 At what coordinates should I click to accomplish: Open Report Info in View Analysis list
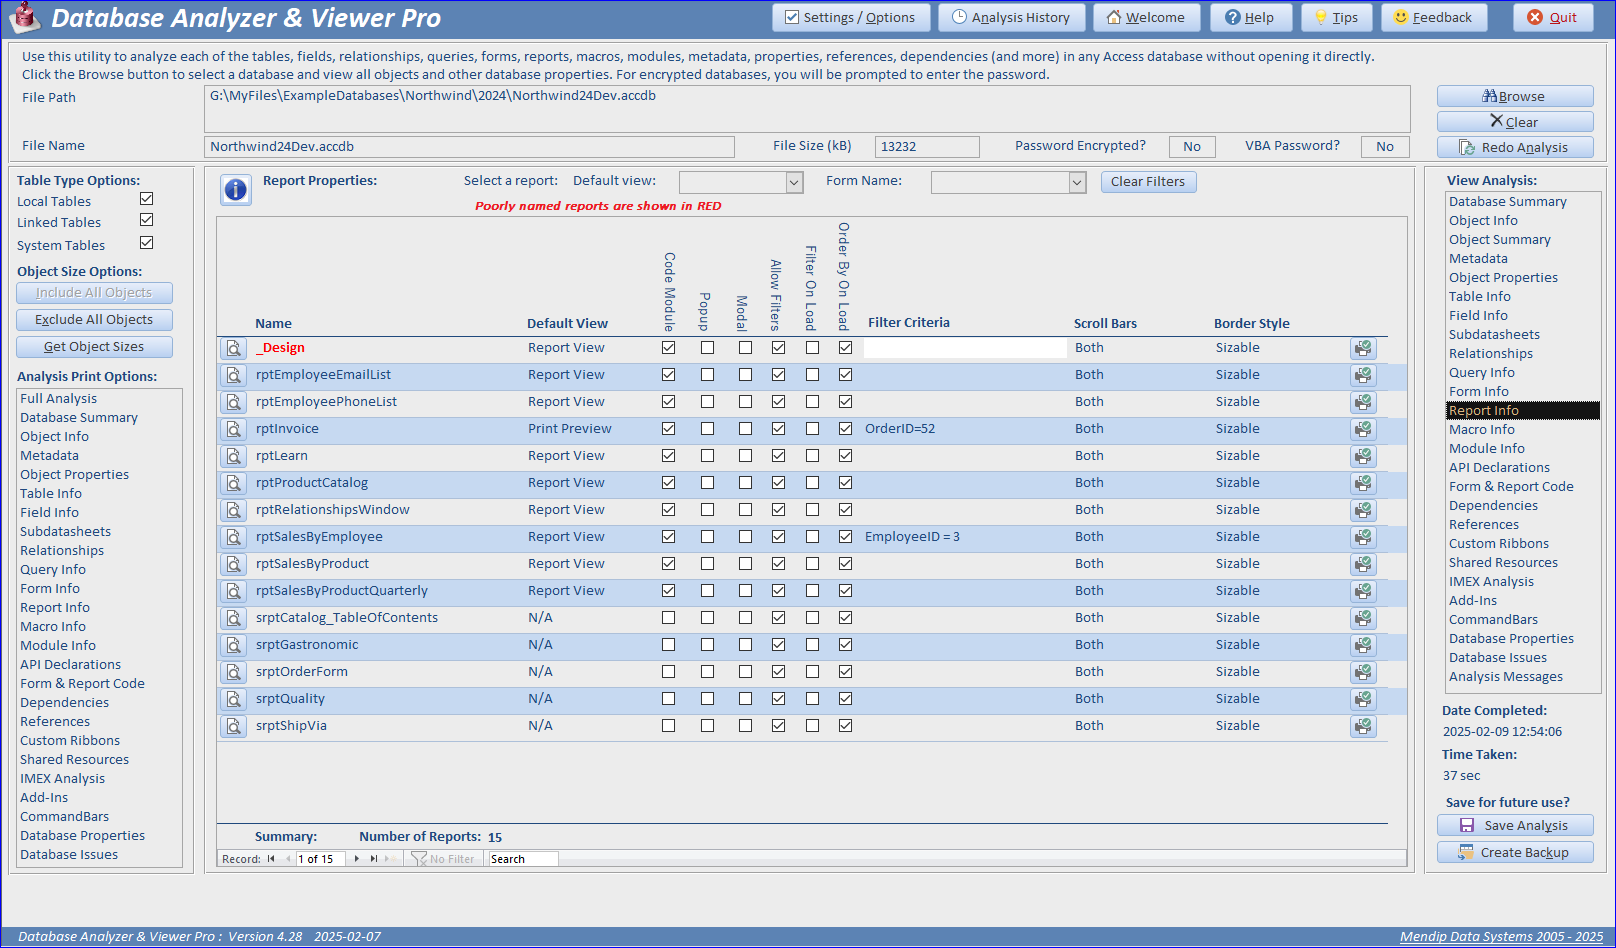1523,410
